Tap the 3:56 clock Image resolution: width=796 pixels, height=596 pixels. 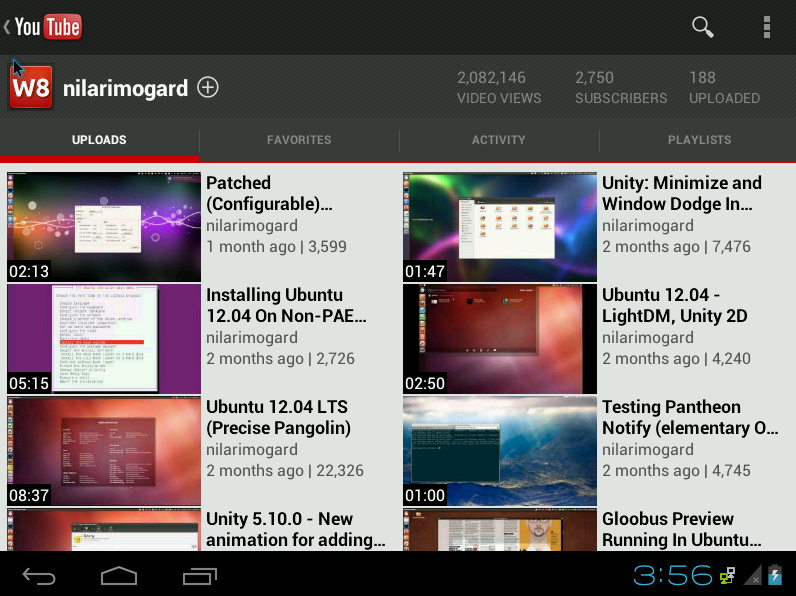[673, 575]
